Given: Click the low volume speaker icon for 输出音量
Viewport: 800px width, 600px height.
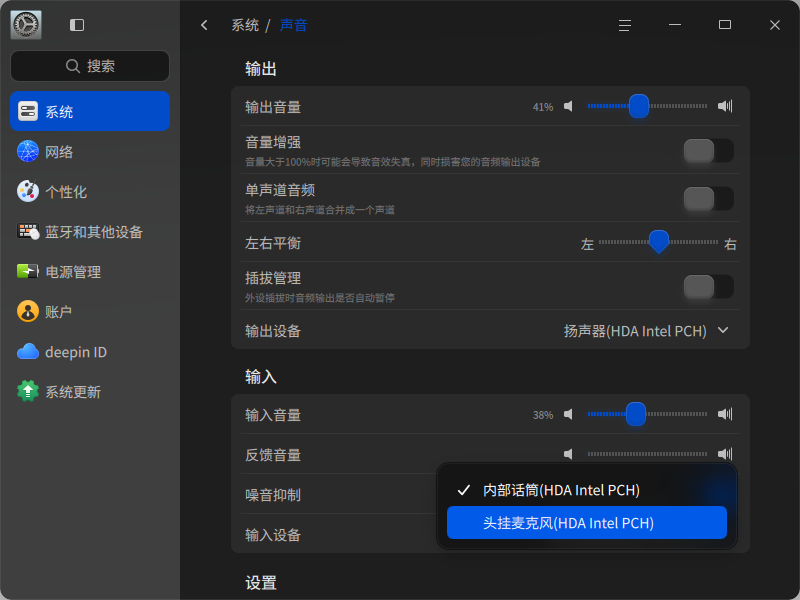Looking at the screenshot, I should click(568, 106).
